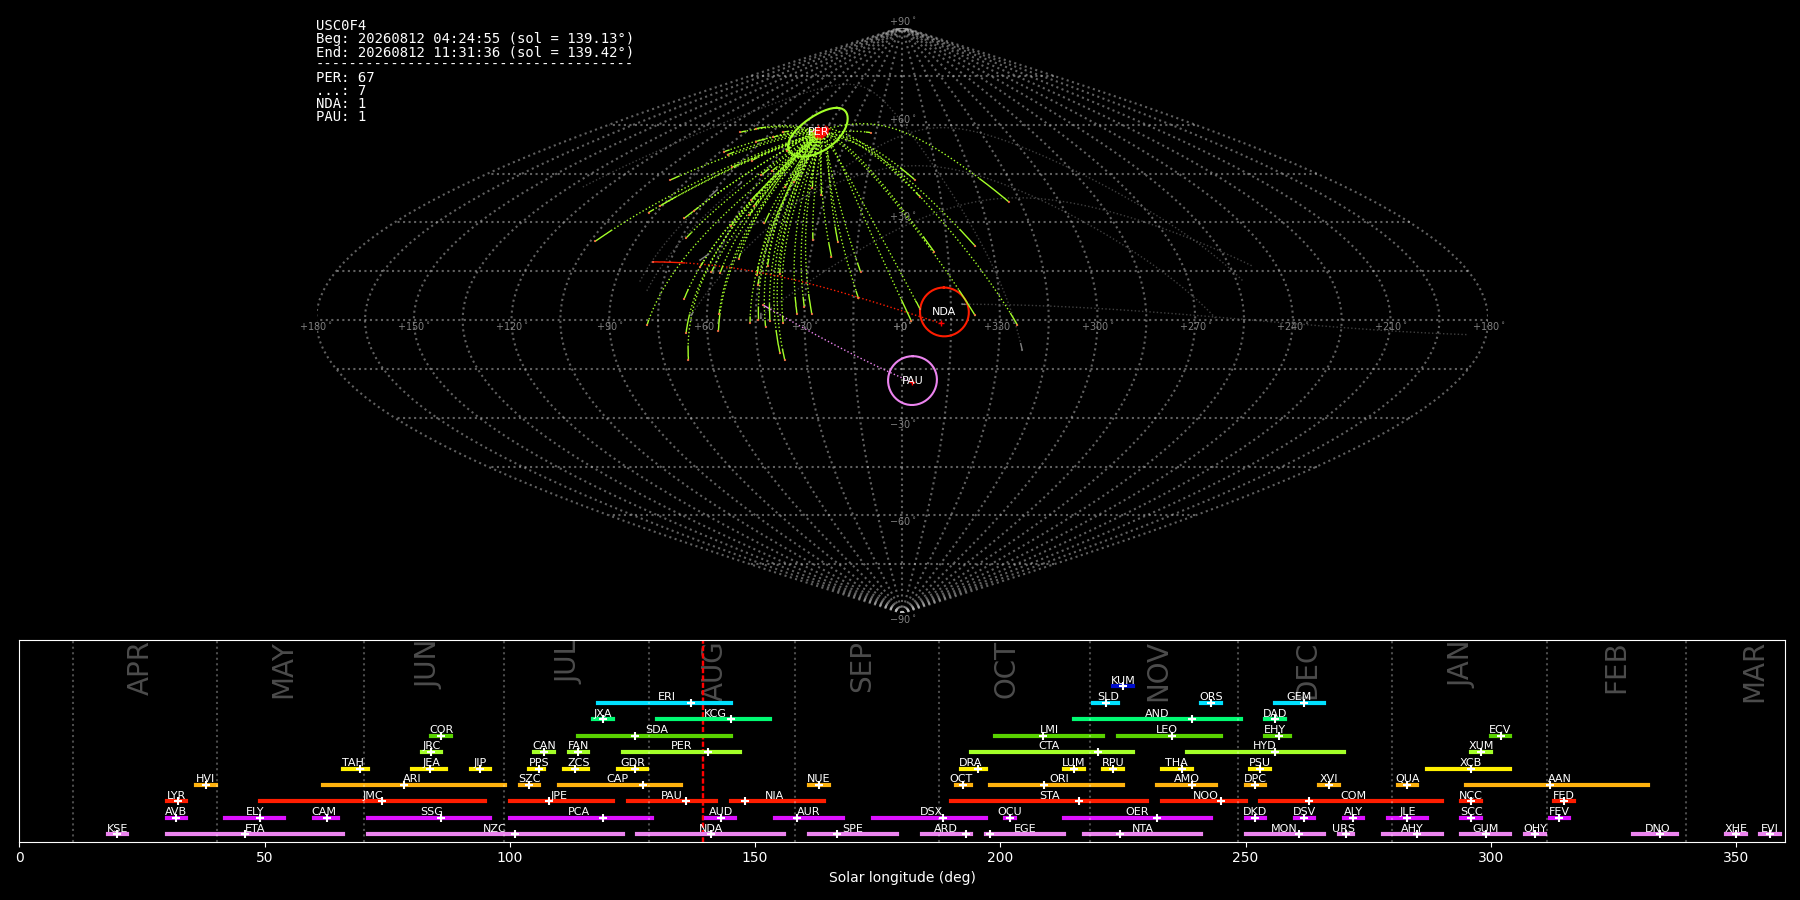This screenshot has width=1800, height=900.
Task: Click the PER radiant marker on the sky map
Action: [818, 132]
